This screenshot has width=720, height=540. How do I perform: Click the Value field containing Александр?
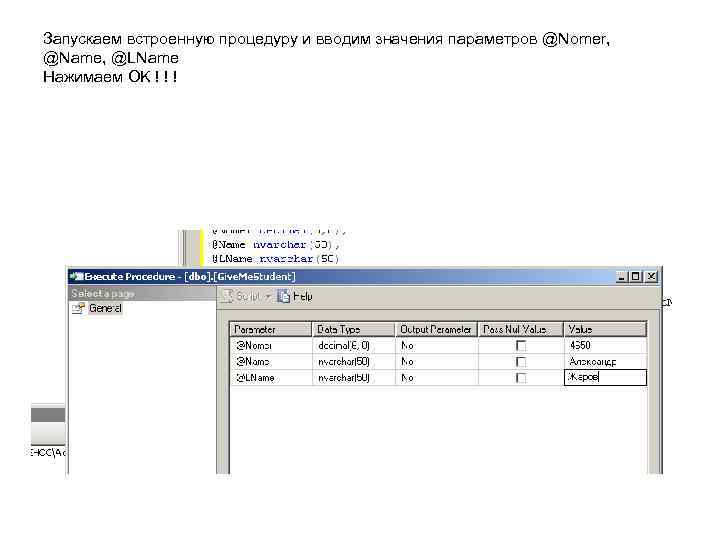605,361
